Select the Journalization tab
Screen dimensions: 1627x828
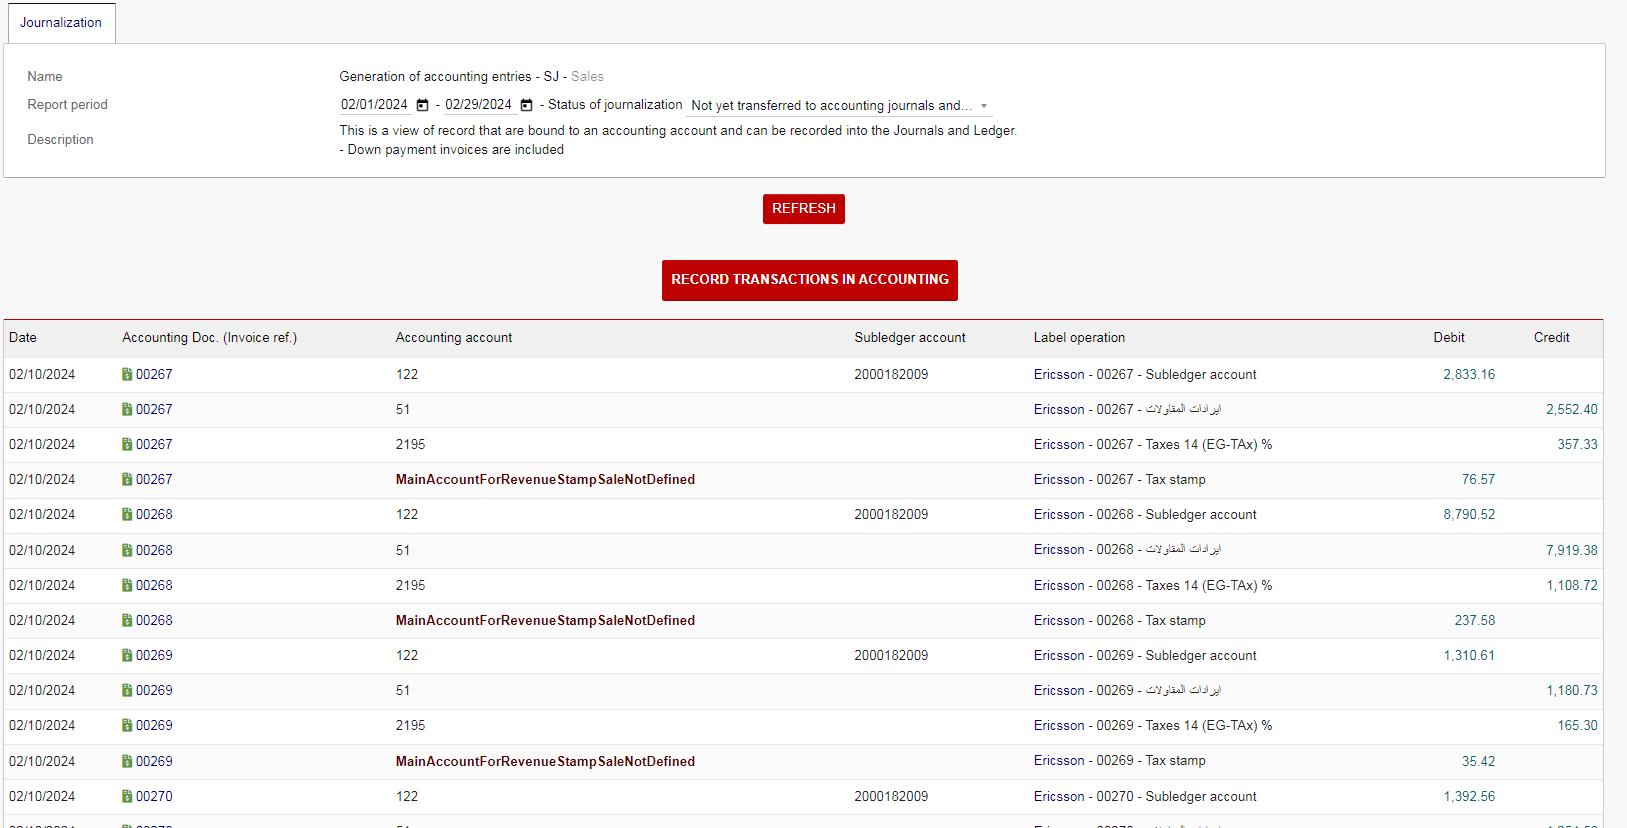coord(61,22)
